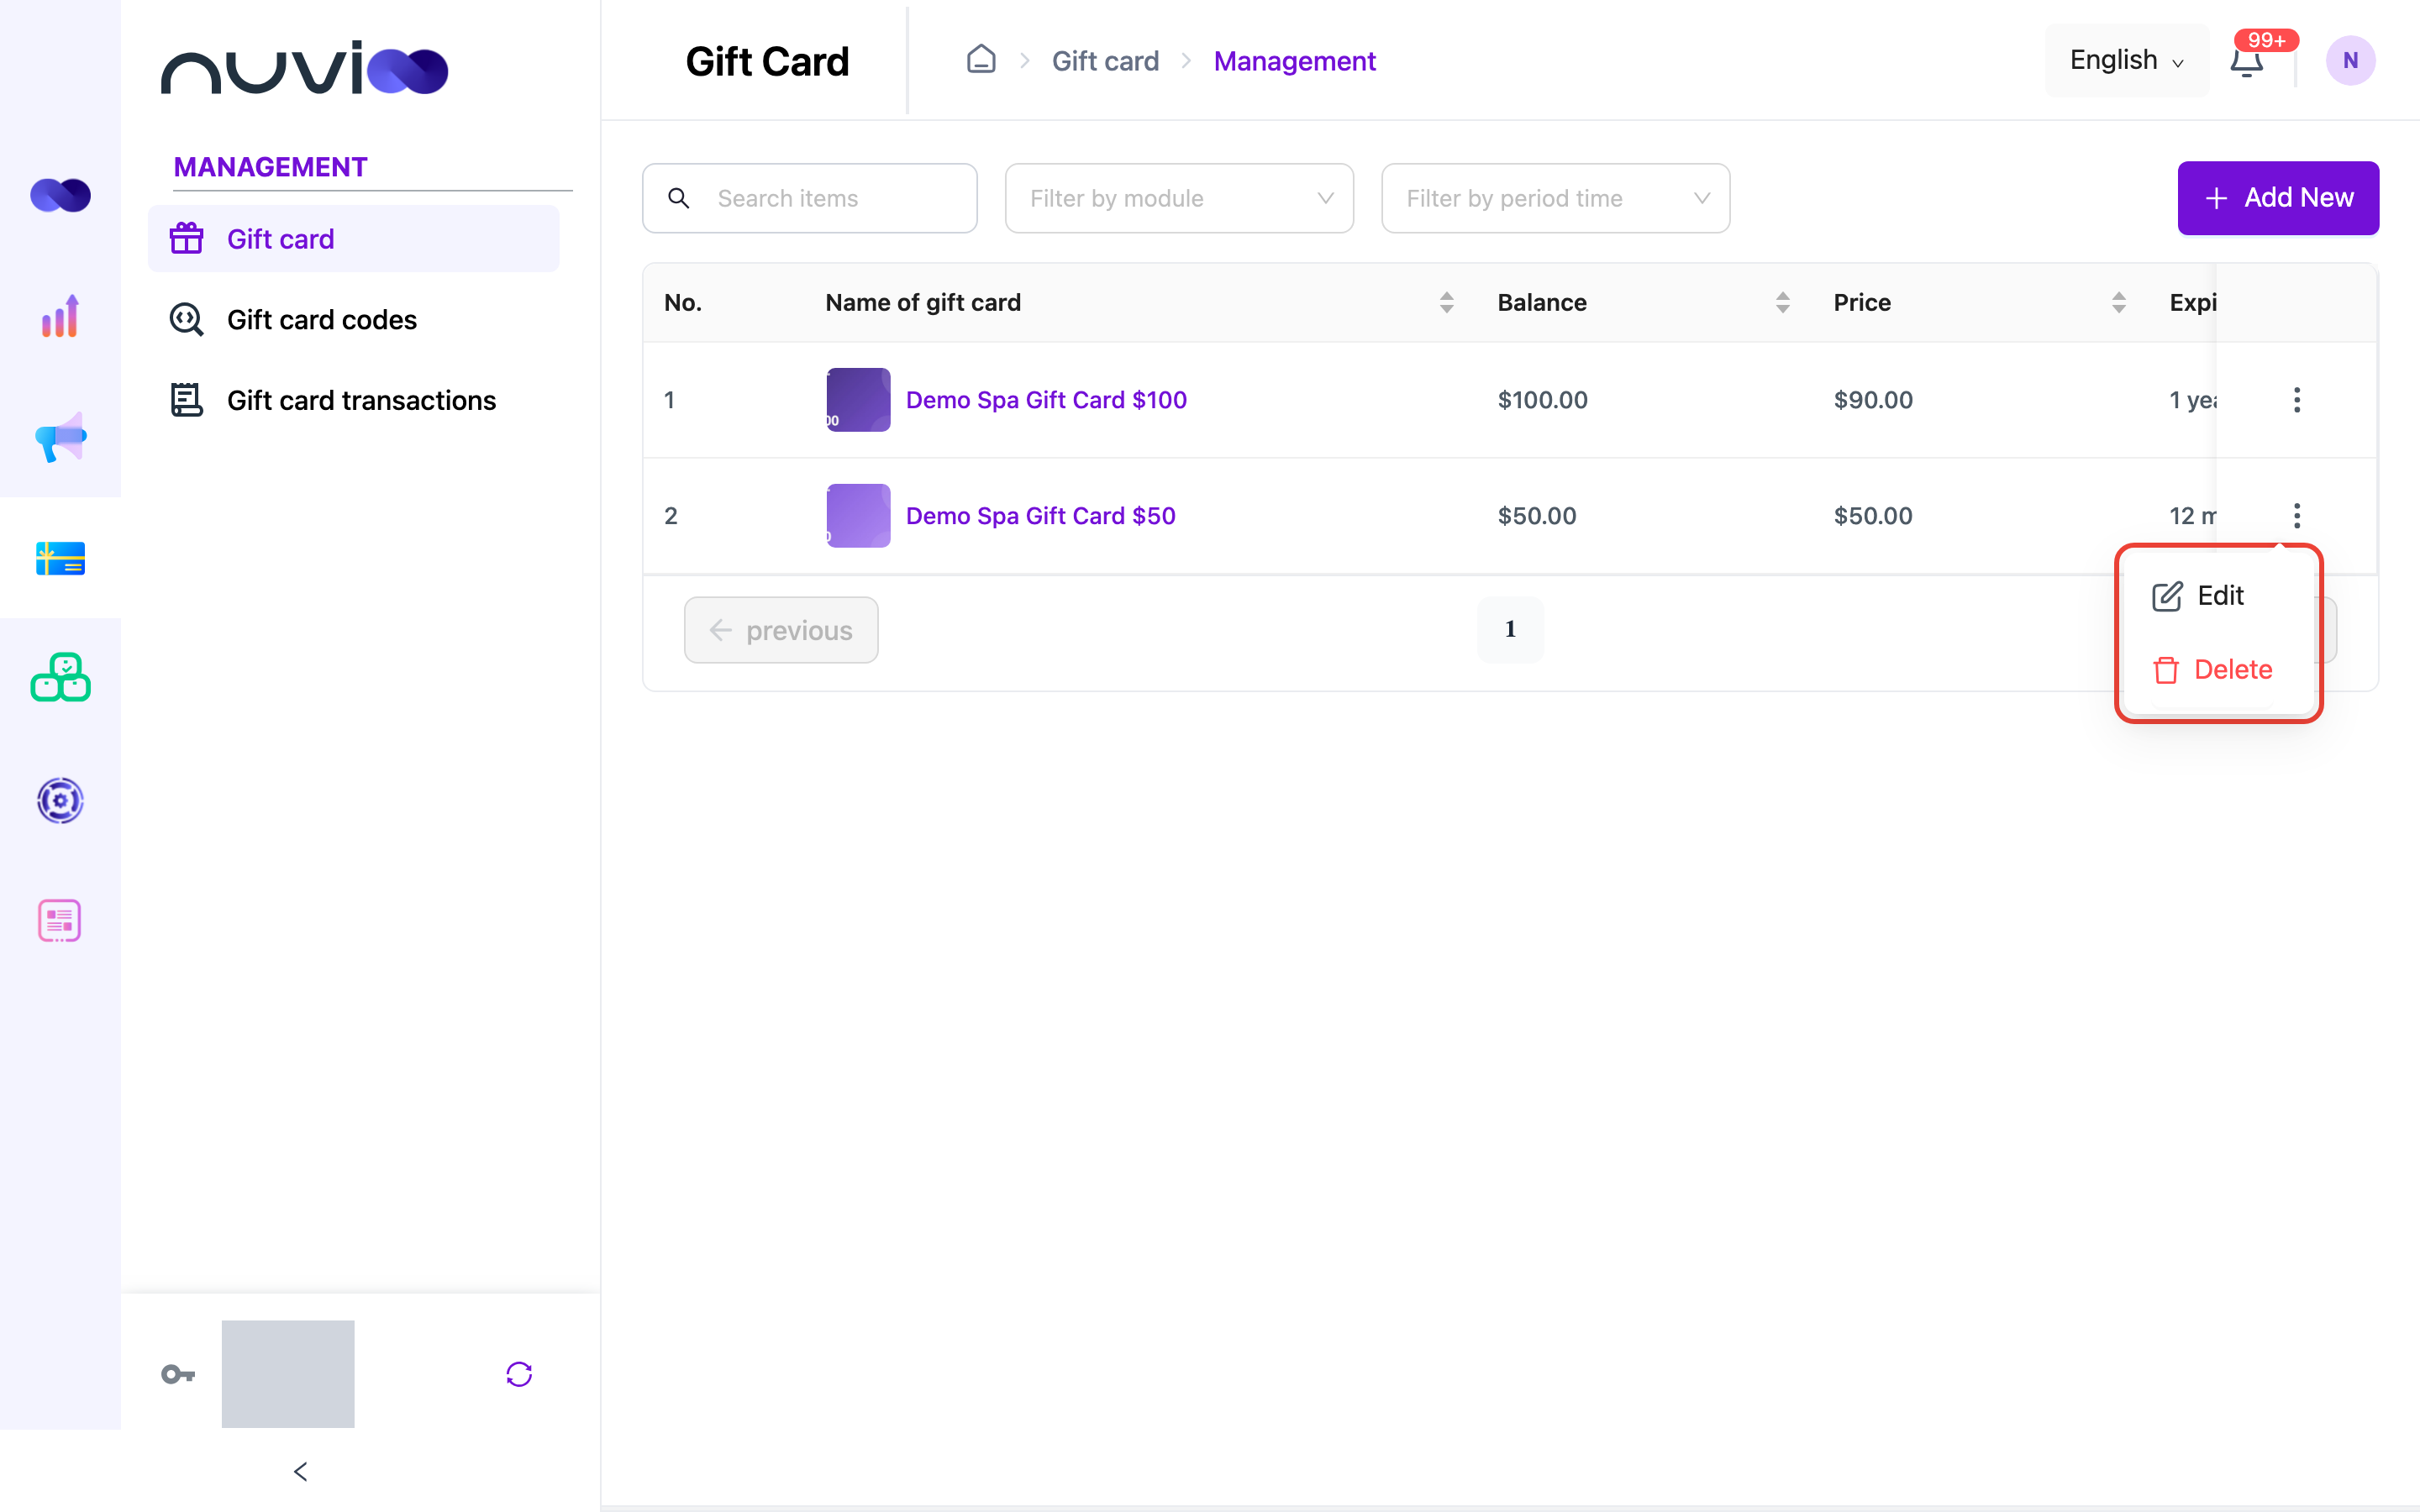Image resolution: width=2420 pixels, height=1512 pixels.
Task: Click the Nuvi infinity logo in the icon rail
Action: [60, 195]
